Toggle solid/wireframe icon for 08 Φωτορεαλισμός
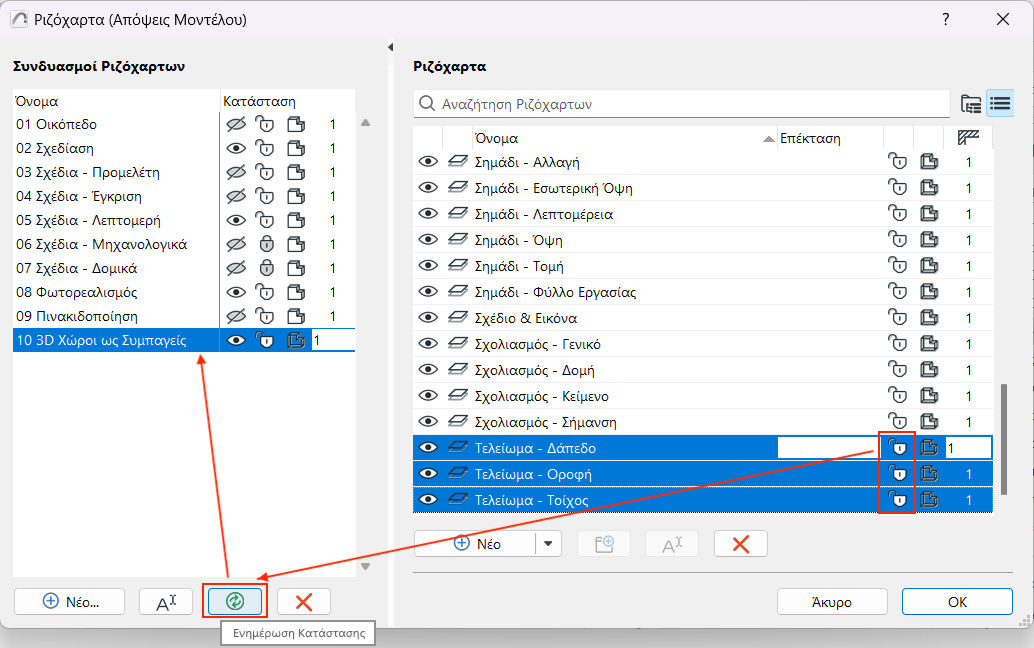The width and height of the screenshot is (1034, 648). point(296,292)
